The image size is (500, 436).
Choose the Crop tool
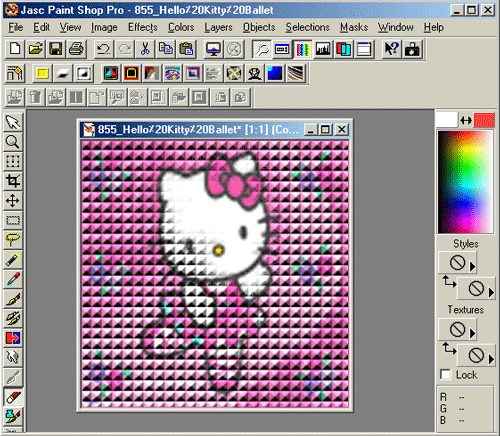pos(13,181)
